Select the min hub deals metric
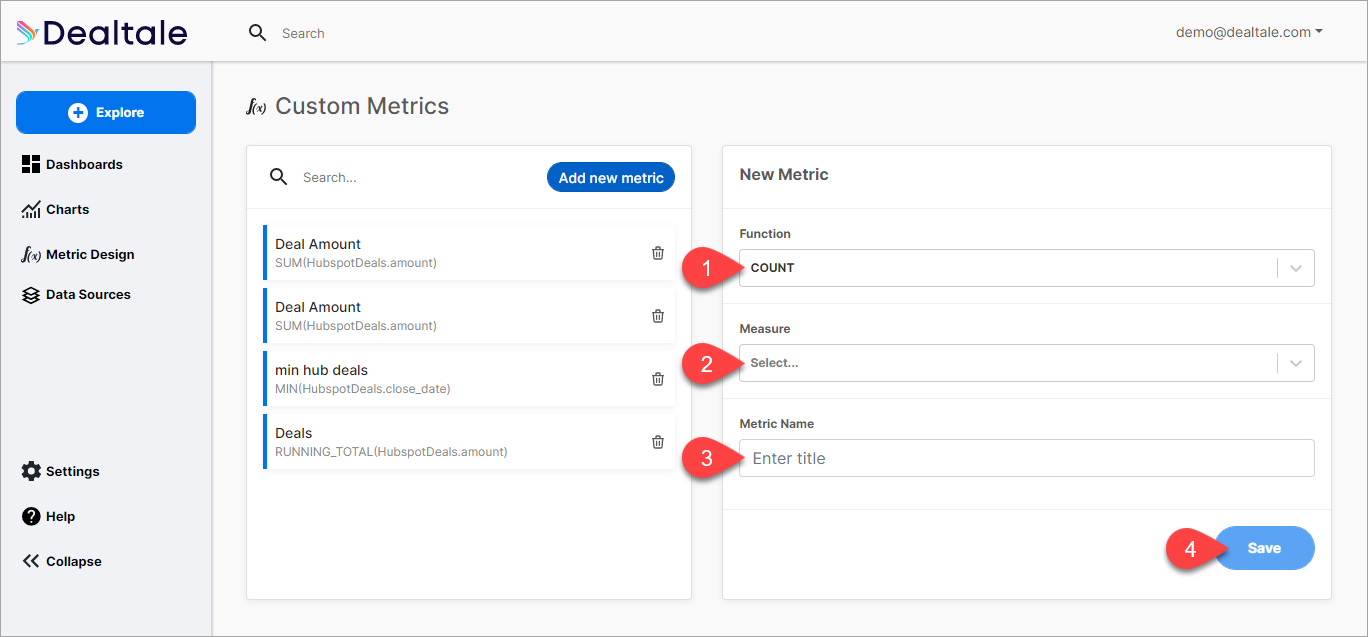The height and width of the screenshot is (637, 1368). (x=469, y=378)
